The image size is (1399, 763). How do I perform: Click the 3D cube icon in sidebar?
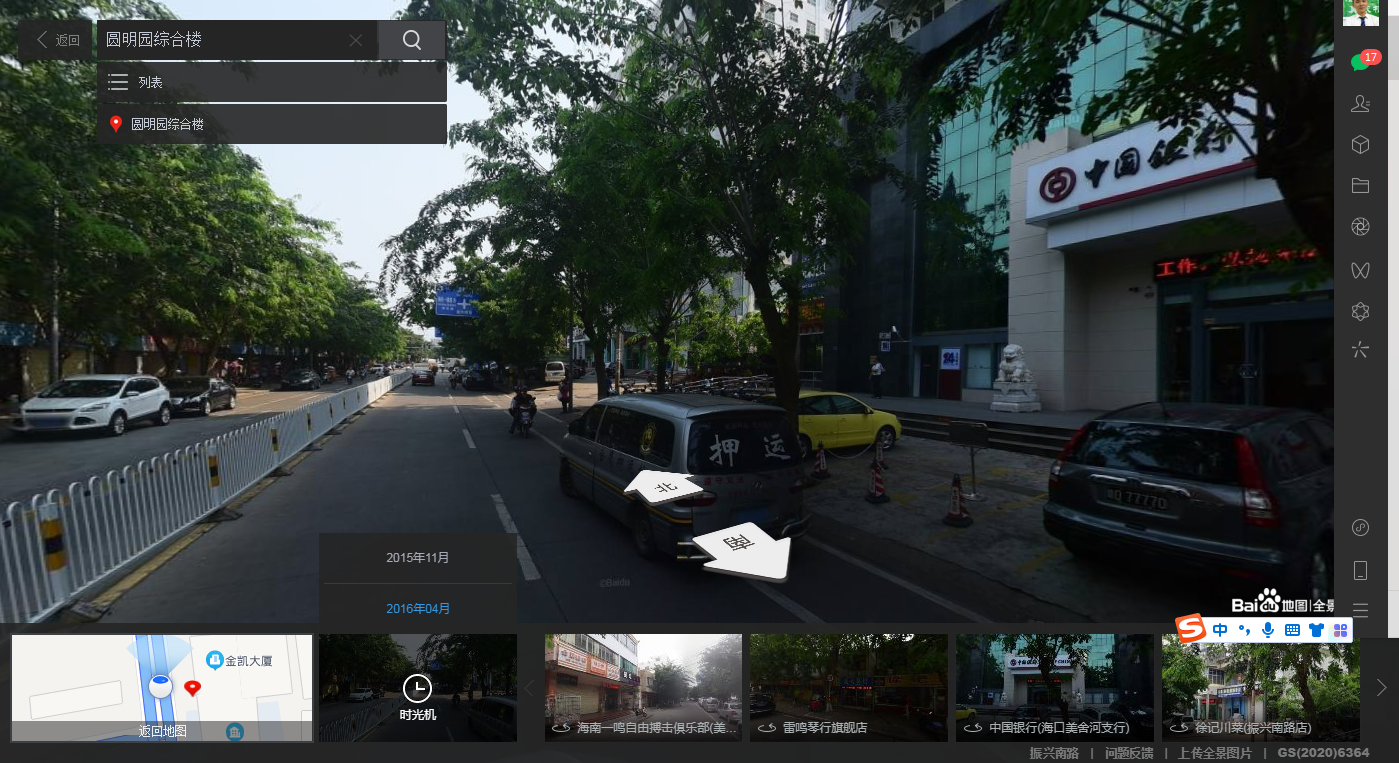(1360, 145)
